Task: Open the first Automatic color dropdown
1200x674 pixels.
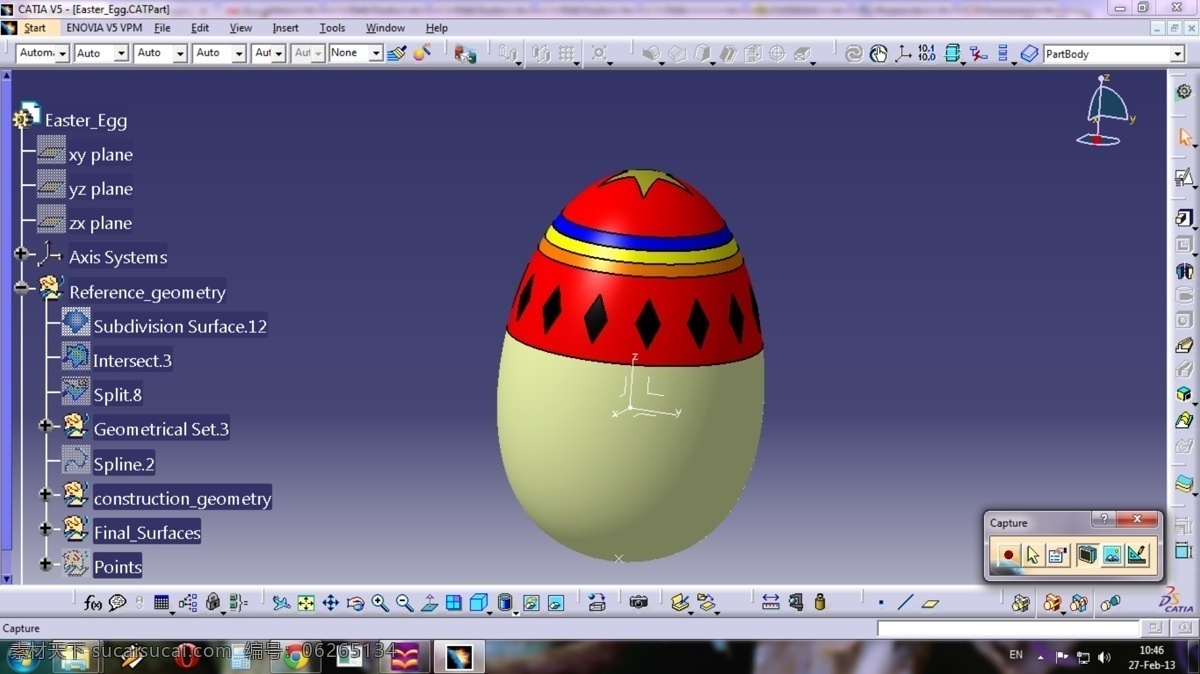Action: pyautogui.click(x=62, y=53)
